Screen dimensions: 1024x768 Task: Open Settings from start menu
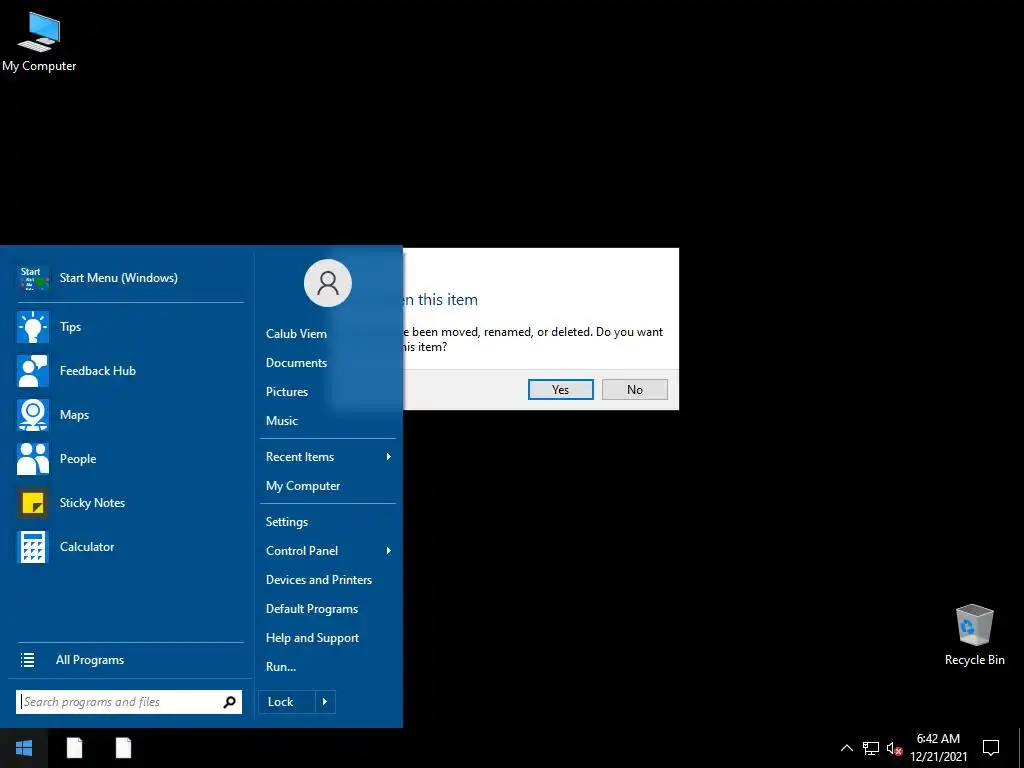click(x=287, y=522)
